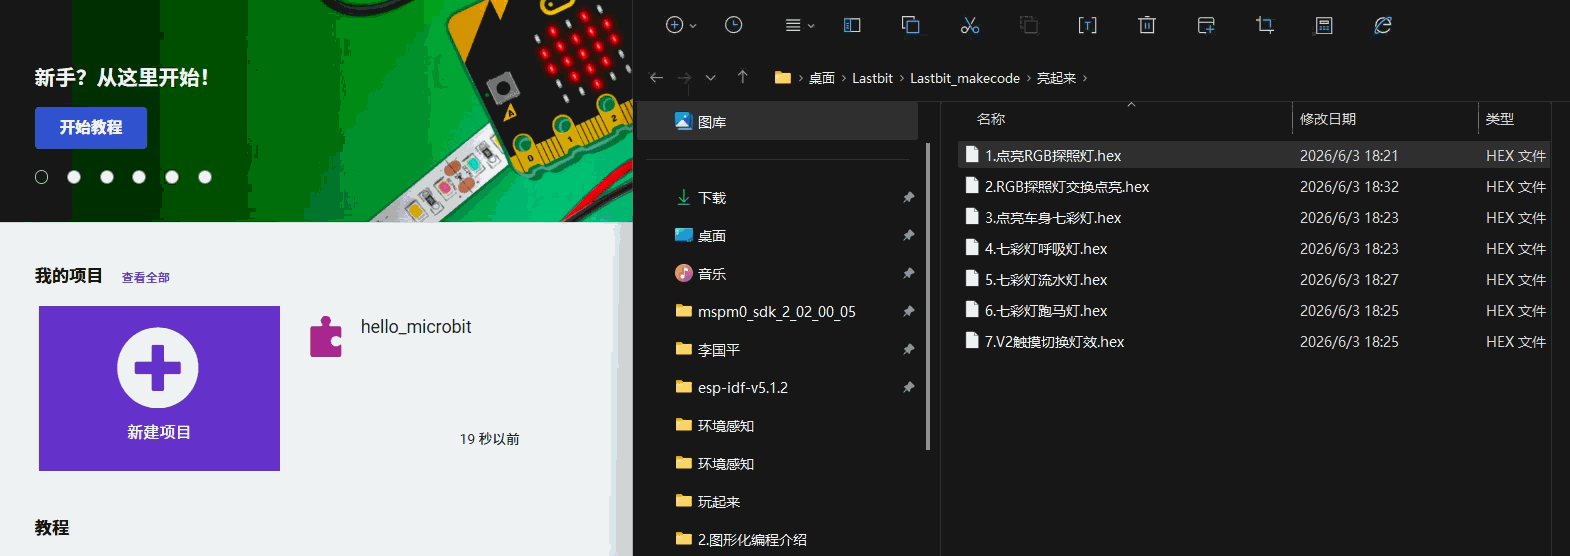
Task: Click the greyed Paste icon in toolbar
Action: click(x=1029, y=25)
